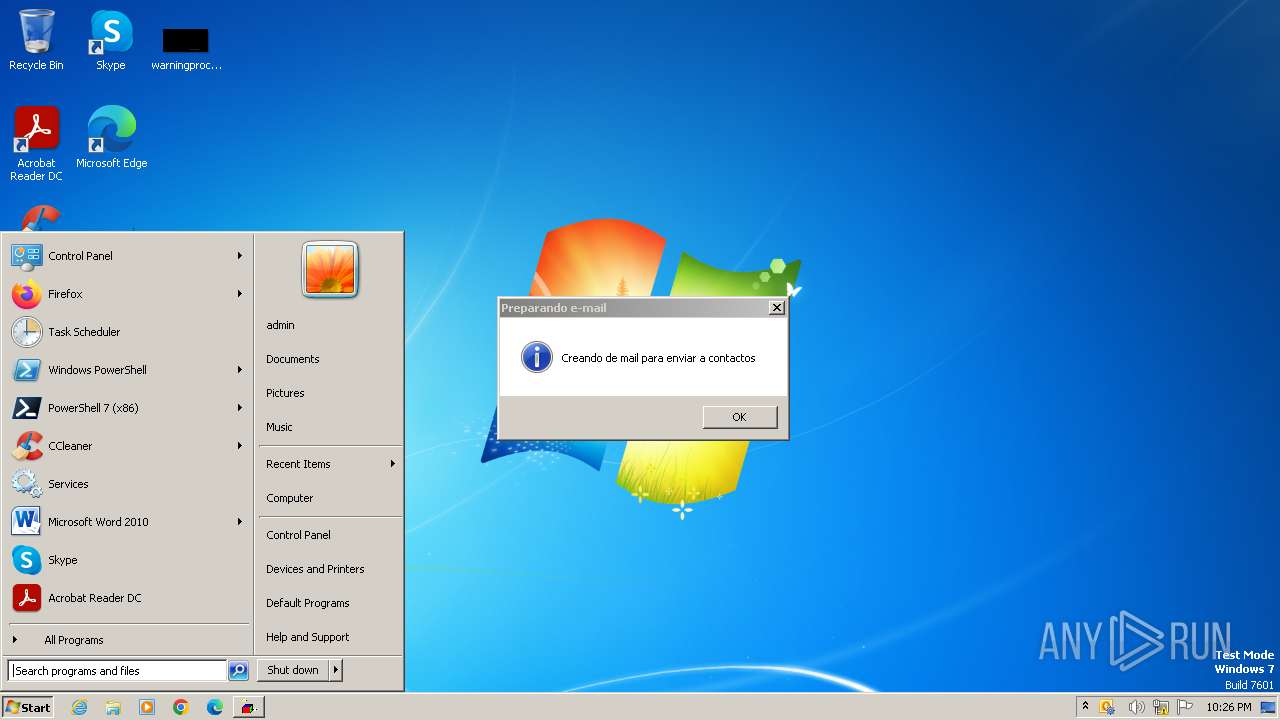Click the CCleaner icon in Start menu

26,446
